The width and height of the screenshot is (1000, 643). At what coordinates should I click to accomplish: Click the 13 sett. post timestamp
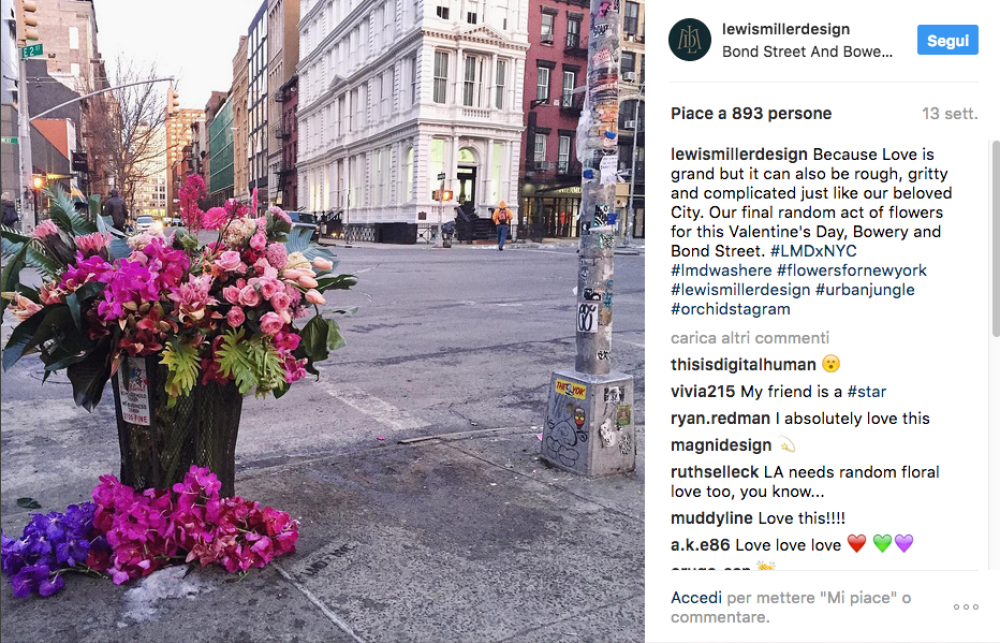[950, 114]
